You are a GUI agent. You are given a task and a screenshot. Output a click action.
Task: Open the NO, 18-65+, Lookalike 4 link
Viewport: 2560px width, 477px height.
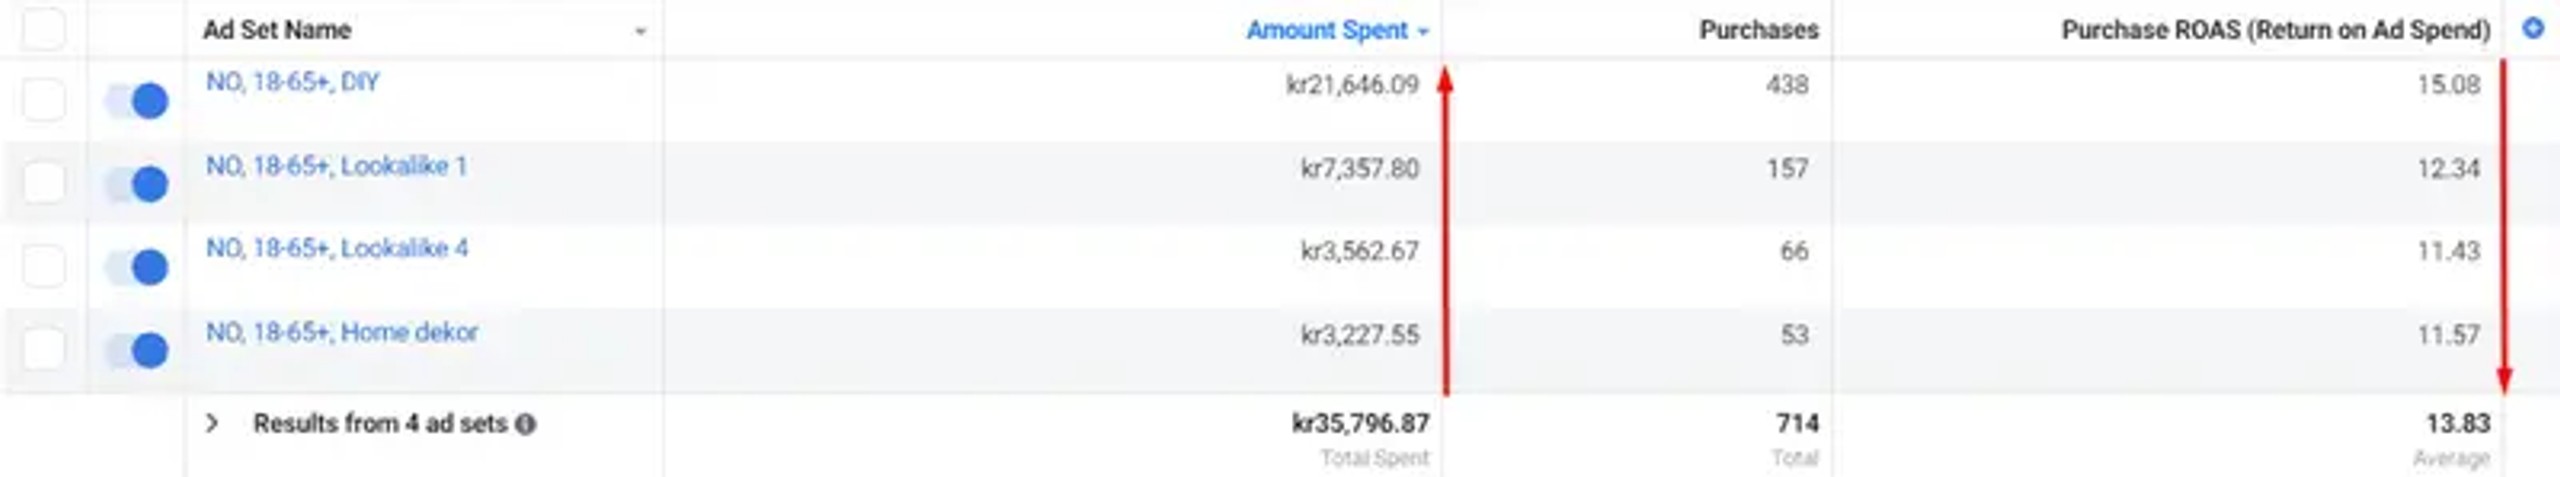[x=337, y=248]
